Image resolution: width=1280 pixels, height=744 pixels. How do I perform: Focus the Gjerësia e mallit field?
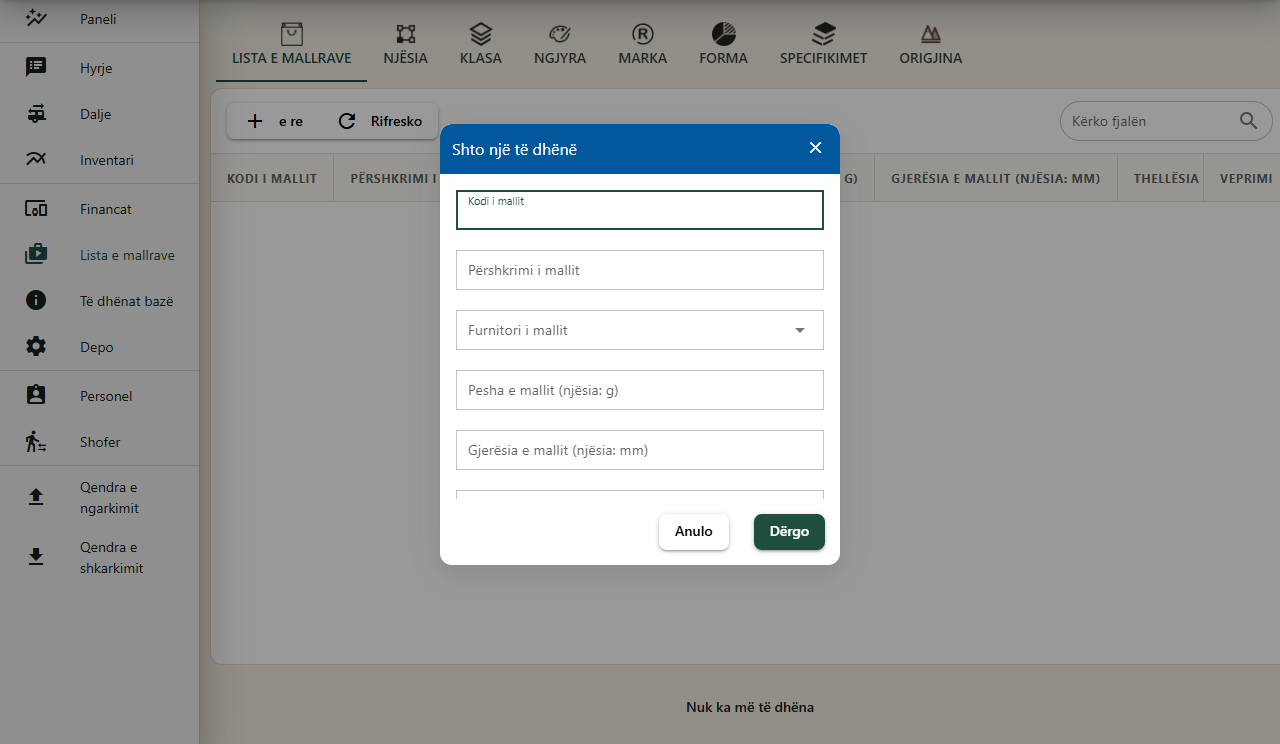click(640, 450)
